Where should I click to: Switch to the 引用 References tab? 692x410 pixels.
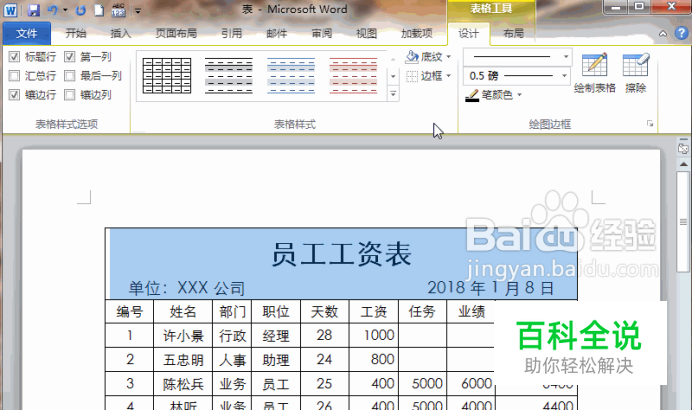click(231, 34)
